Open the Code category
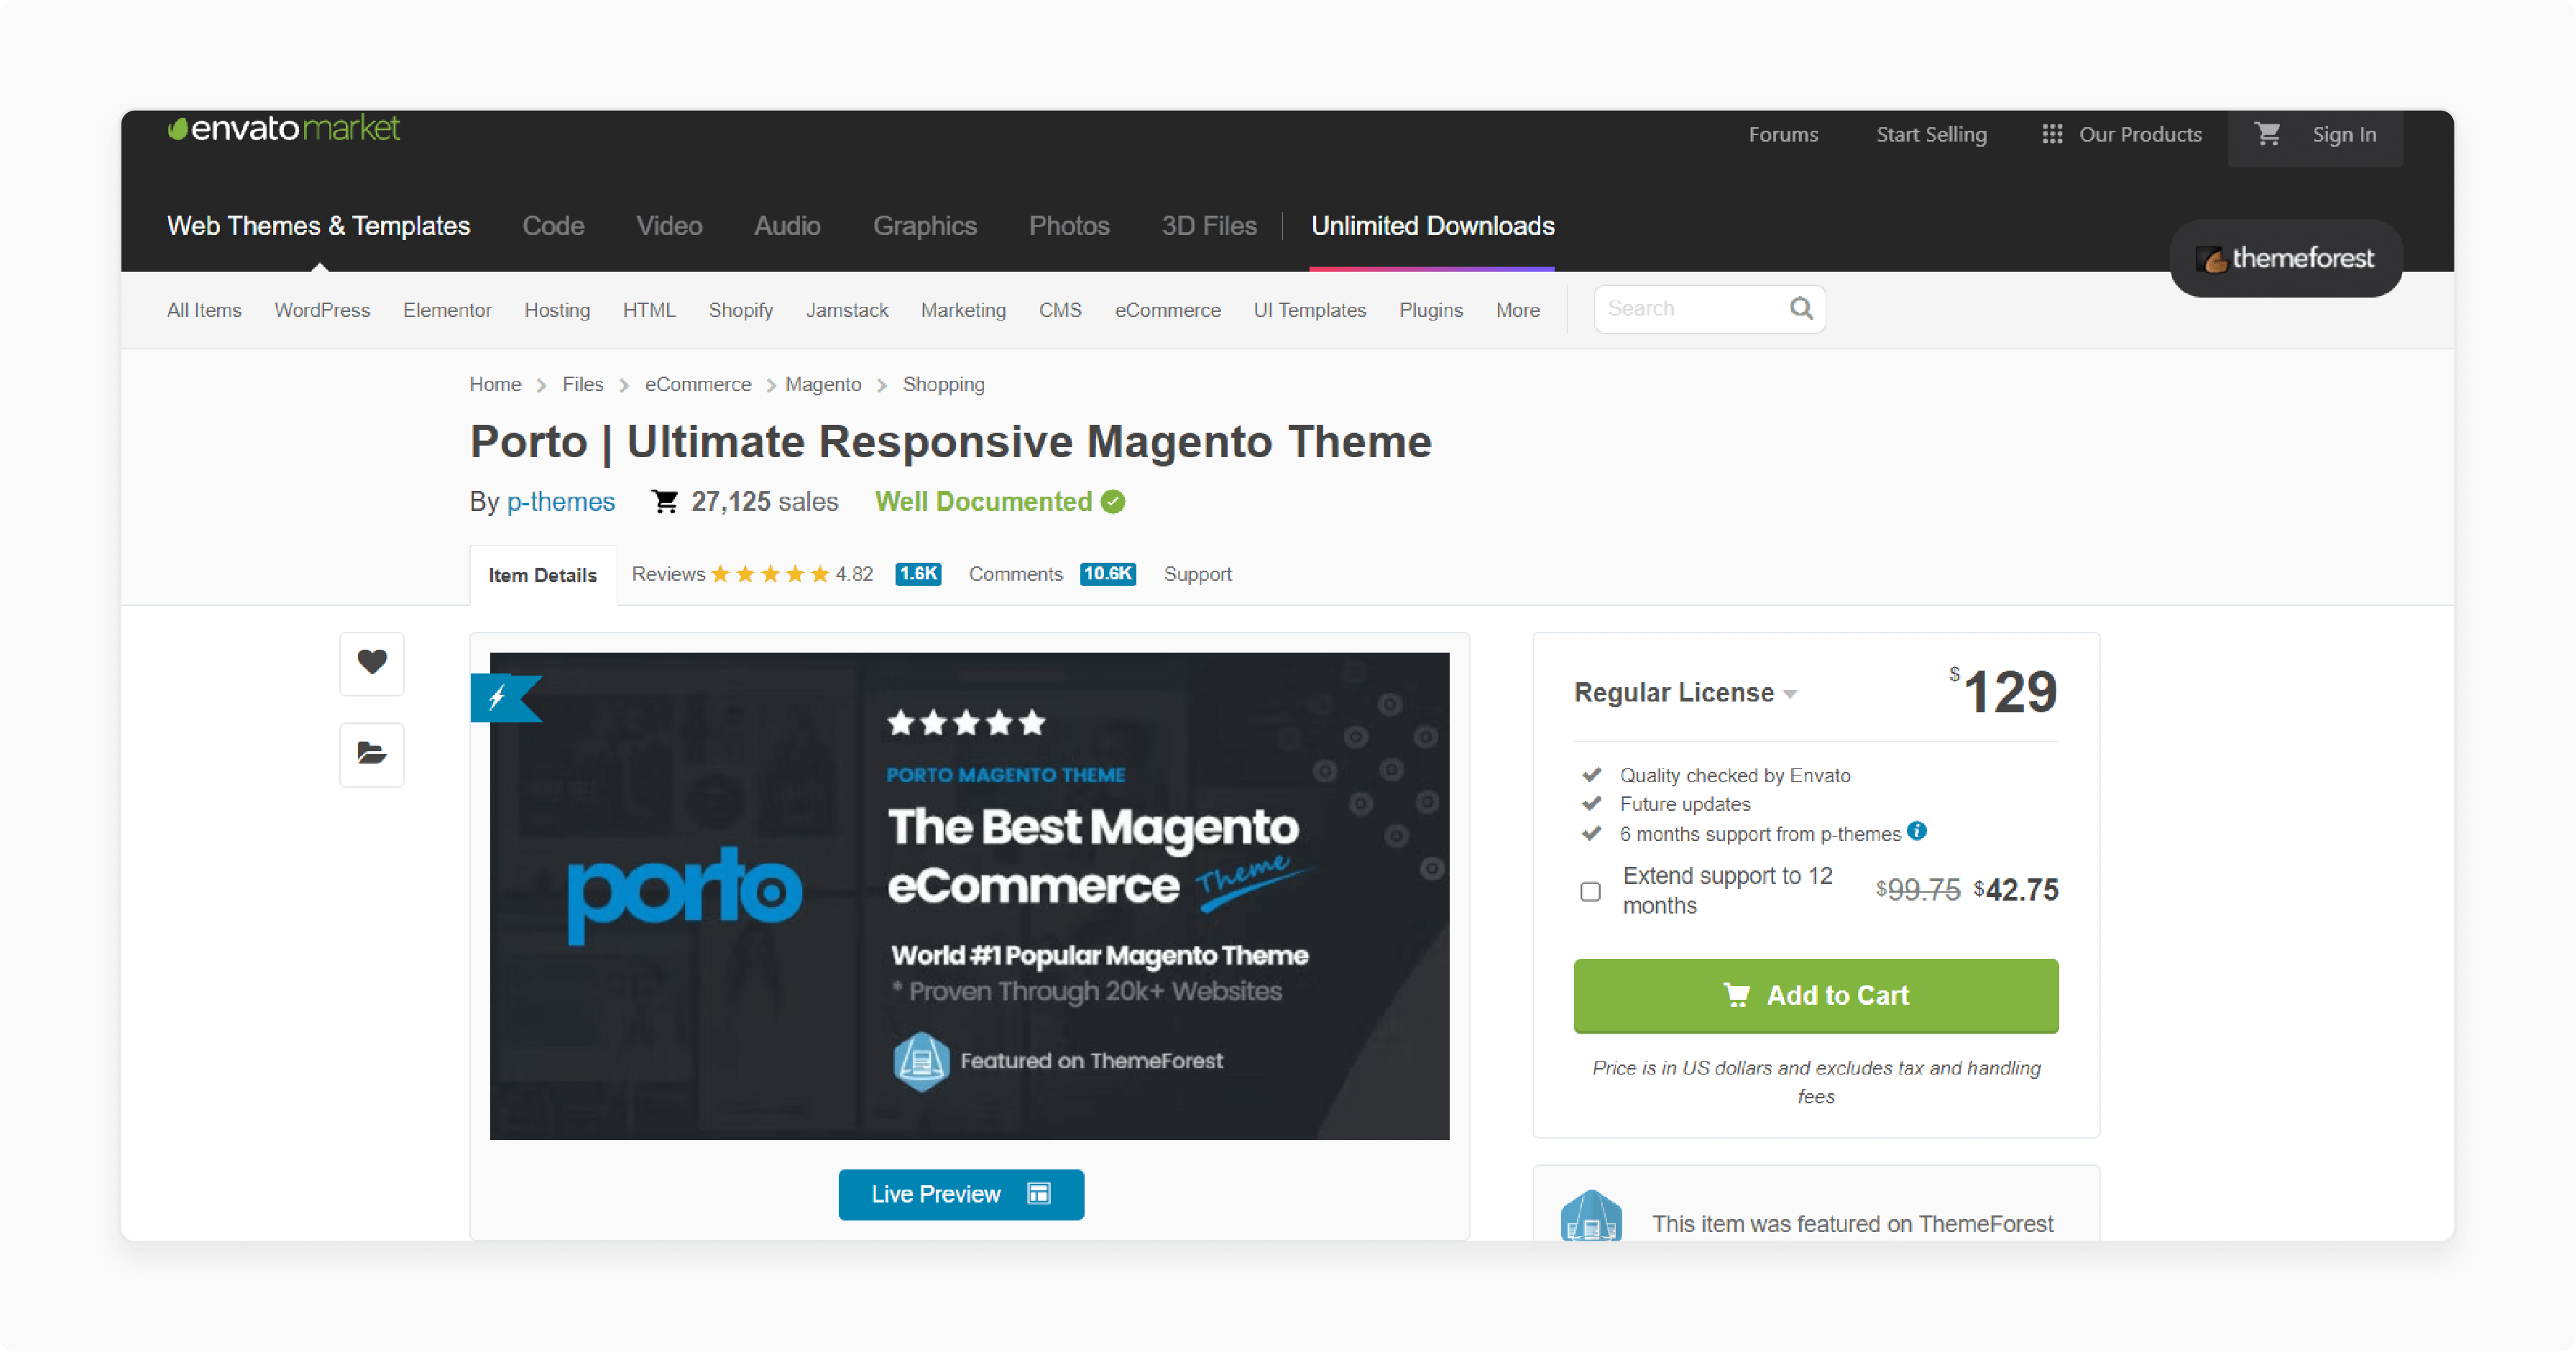This screenshot has height=1352, width=2576. pos(553,226)
